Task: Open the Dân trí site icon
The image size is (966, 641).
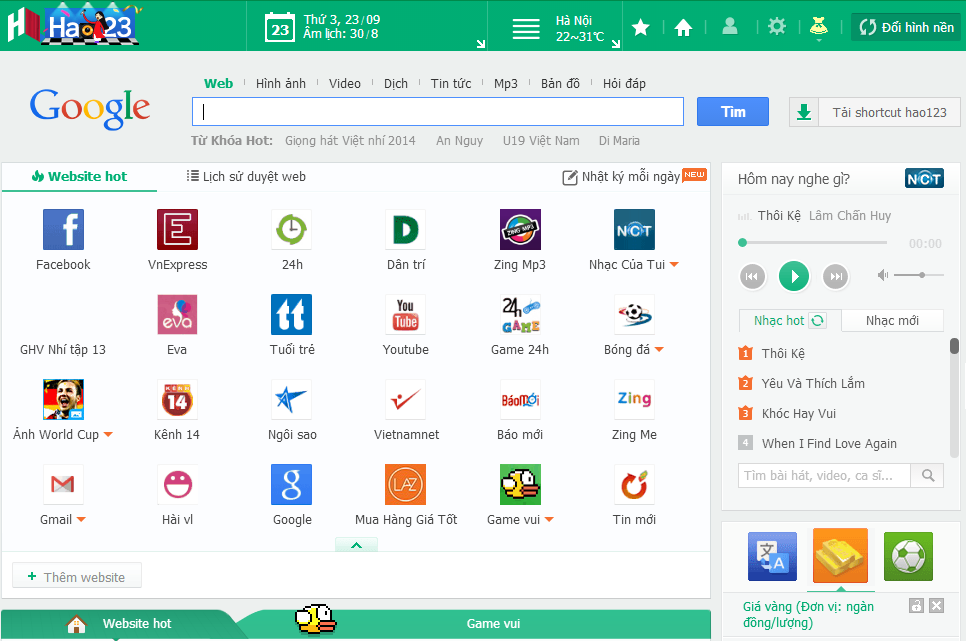Action: tap(405, 229)
